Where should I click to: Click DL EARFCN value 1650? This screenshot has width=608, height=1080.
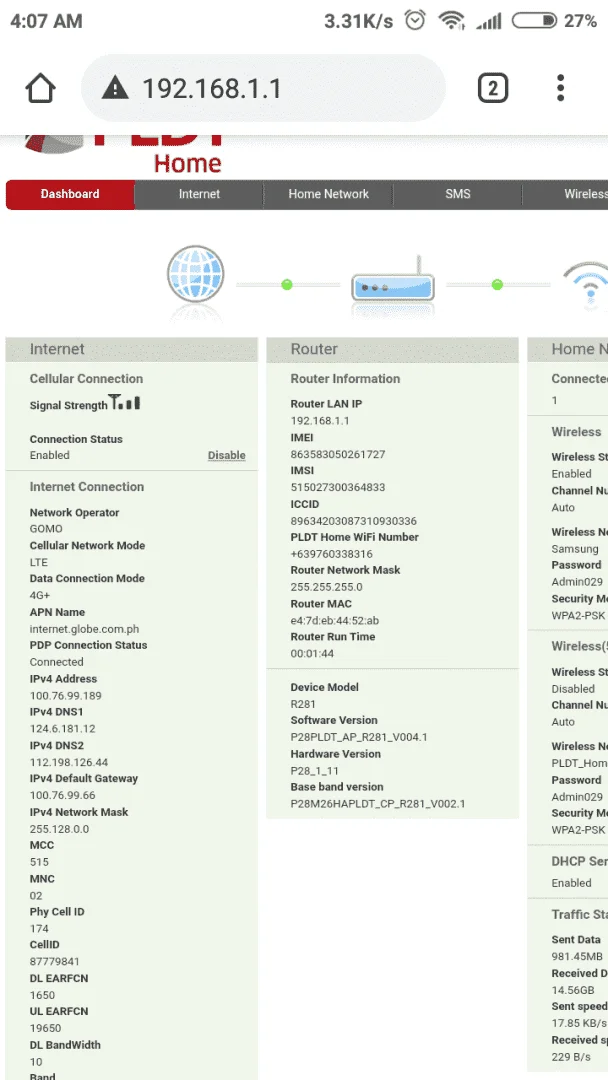[42, 995]
